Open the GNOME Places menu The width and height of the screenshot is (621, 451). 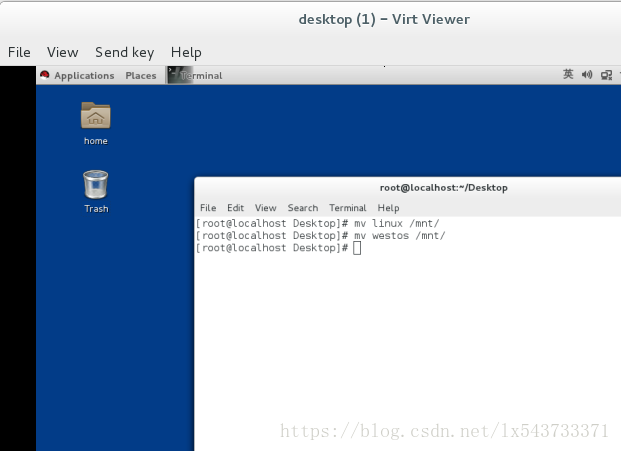tap(141, 76)
